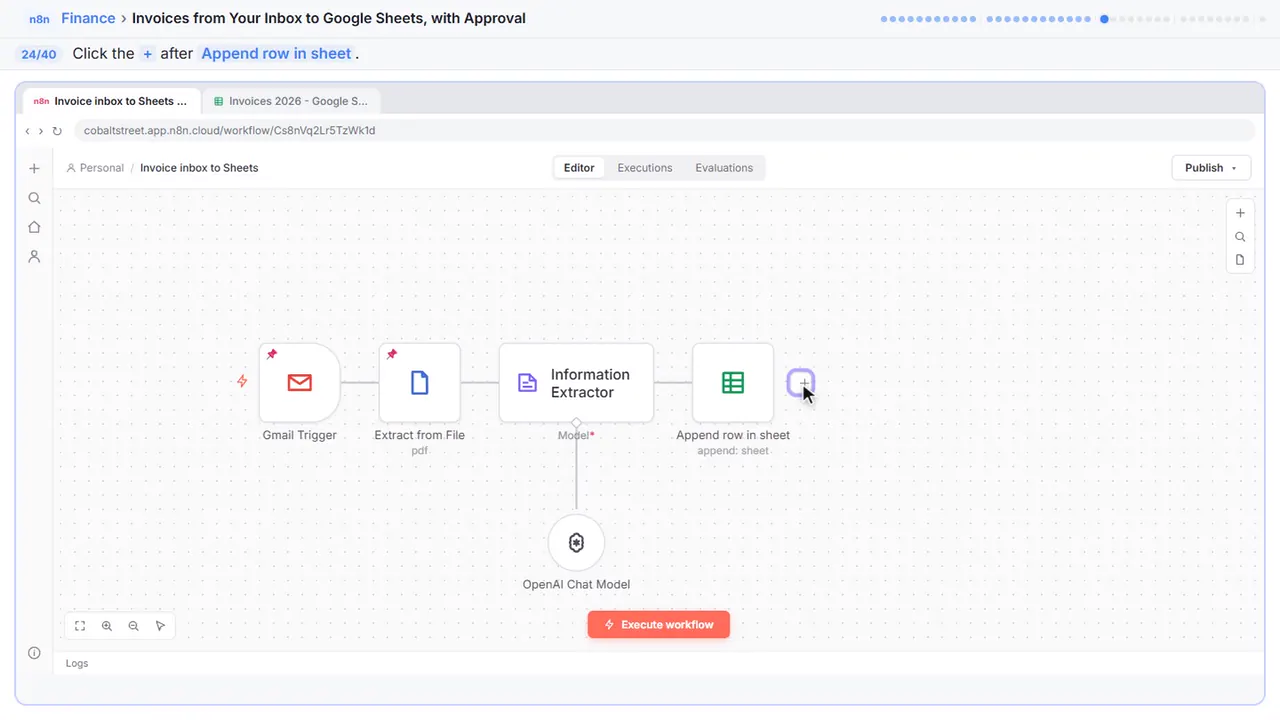
Task: Click the Execute workflow button
Action: [658, 625]
